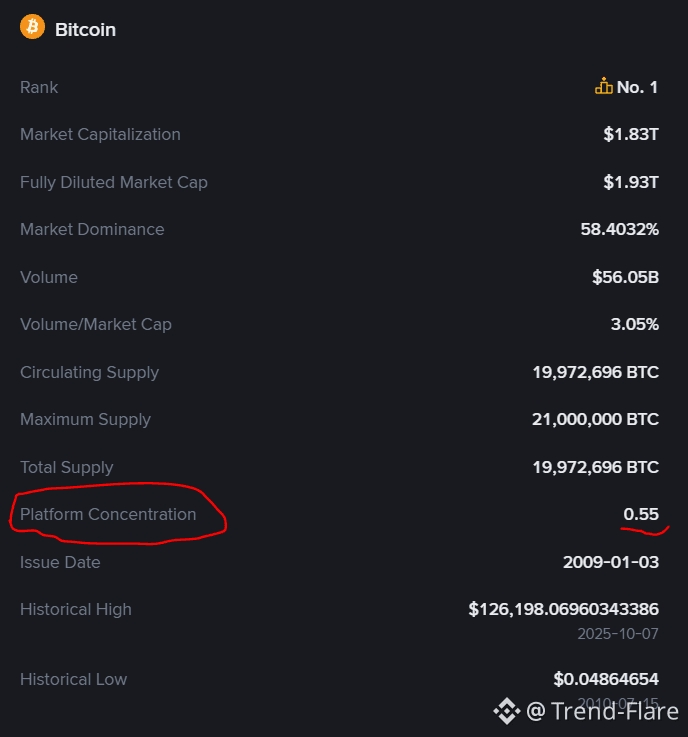Click the Bitcoin title text
This screenshot has width=688, height=737.
click(85, 30)
